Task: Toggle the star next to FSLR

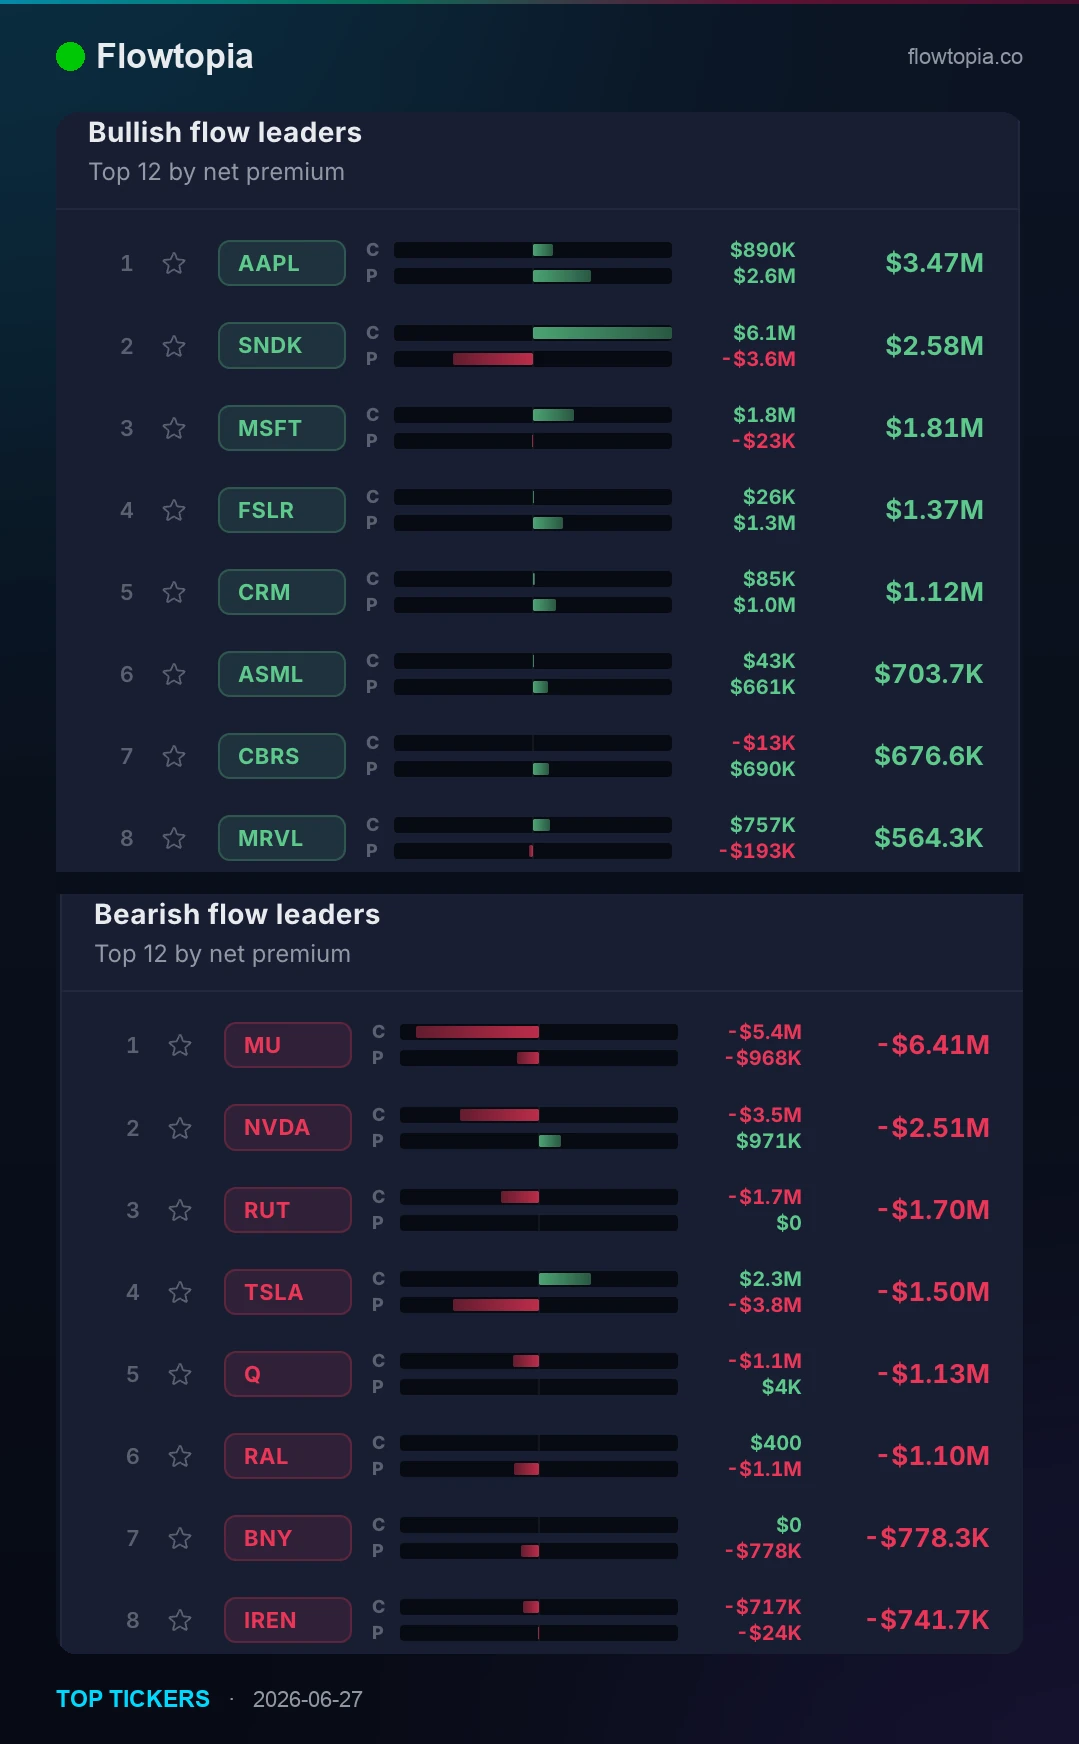Action: click(174, 510)
